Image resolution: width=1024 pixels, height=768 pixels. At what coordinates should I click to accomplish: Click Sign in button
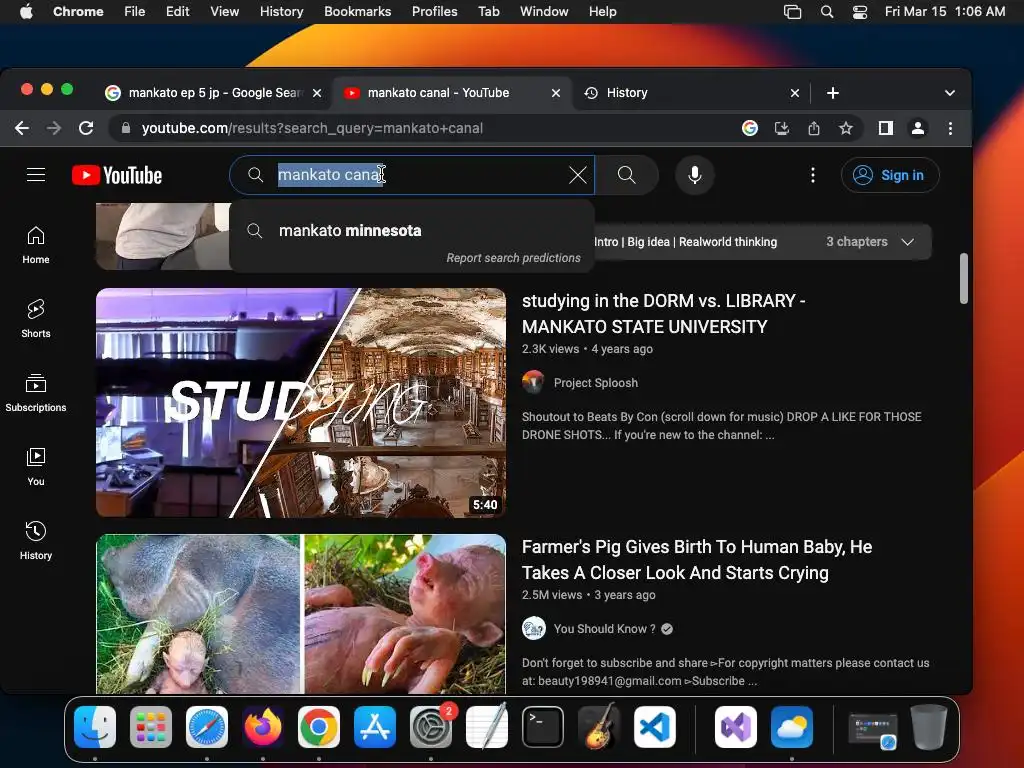point(890,175)
